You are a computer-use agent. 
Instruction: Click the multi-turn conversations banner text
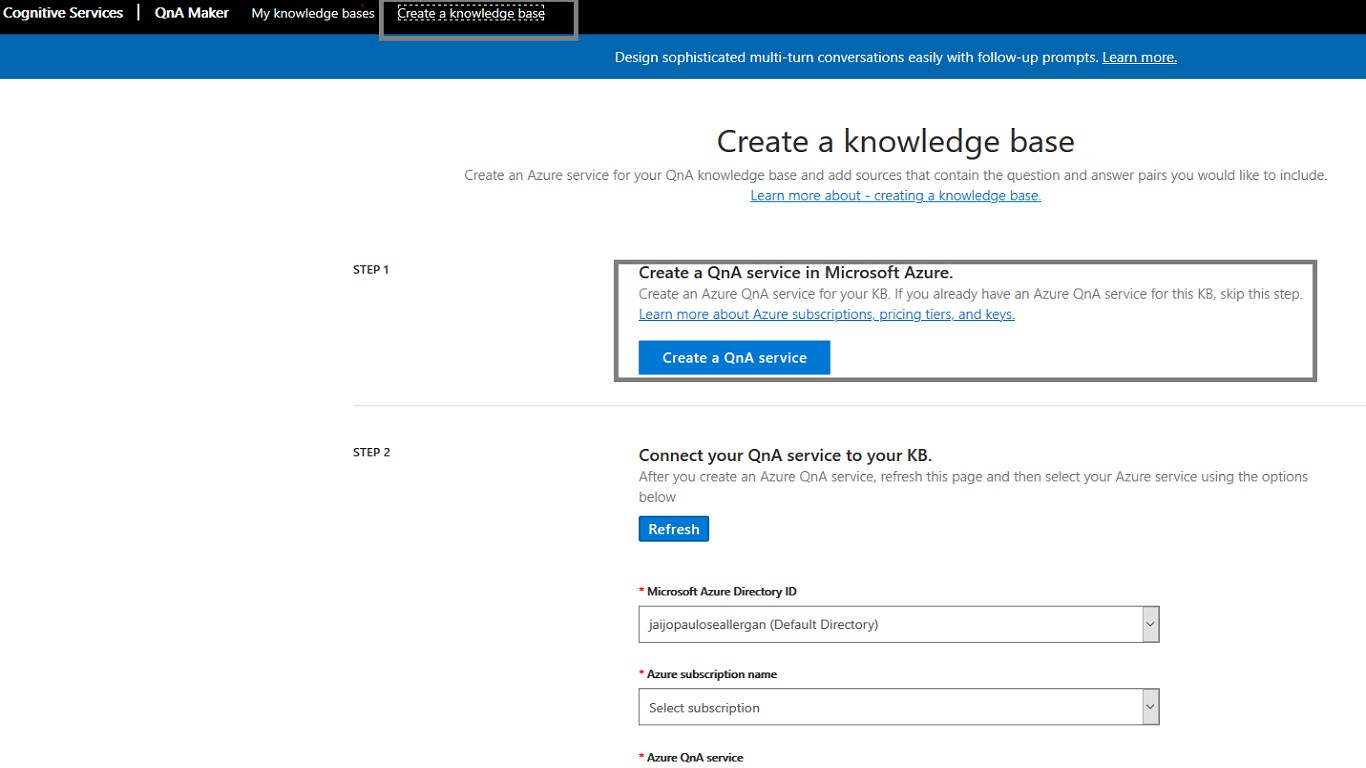pyautogui.click(x=857, y=58)
